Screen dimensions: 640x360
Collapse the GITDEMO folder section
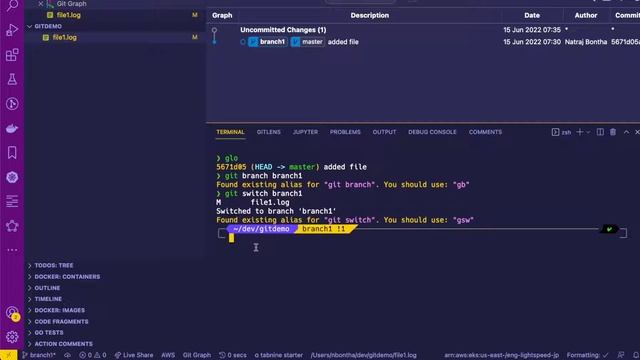pyautogui.click(x=48, y=26)
